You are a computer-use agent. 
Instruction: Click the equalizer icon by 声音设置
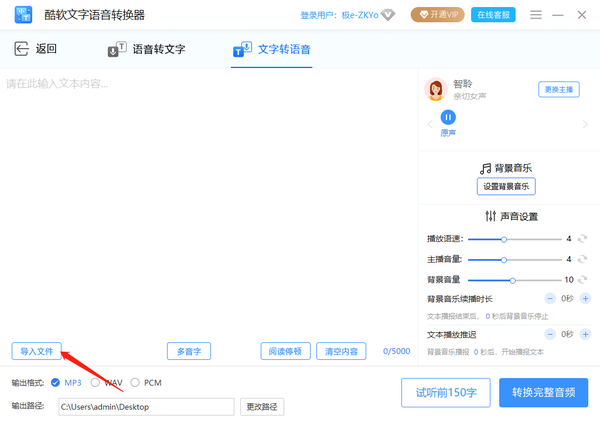click(491, 216)
